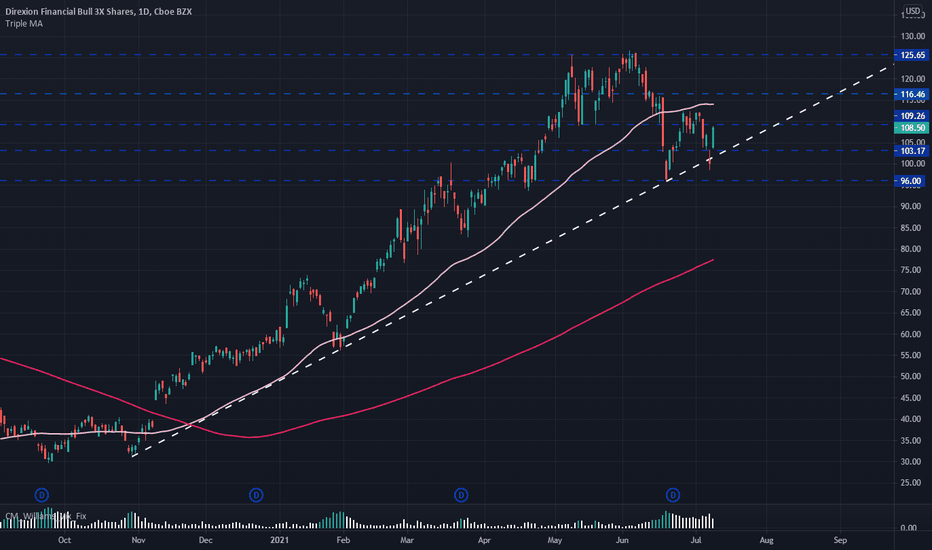
Task: Click the 130.00 value on price axis
Action: (x=913, y=36)
